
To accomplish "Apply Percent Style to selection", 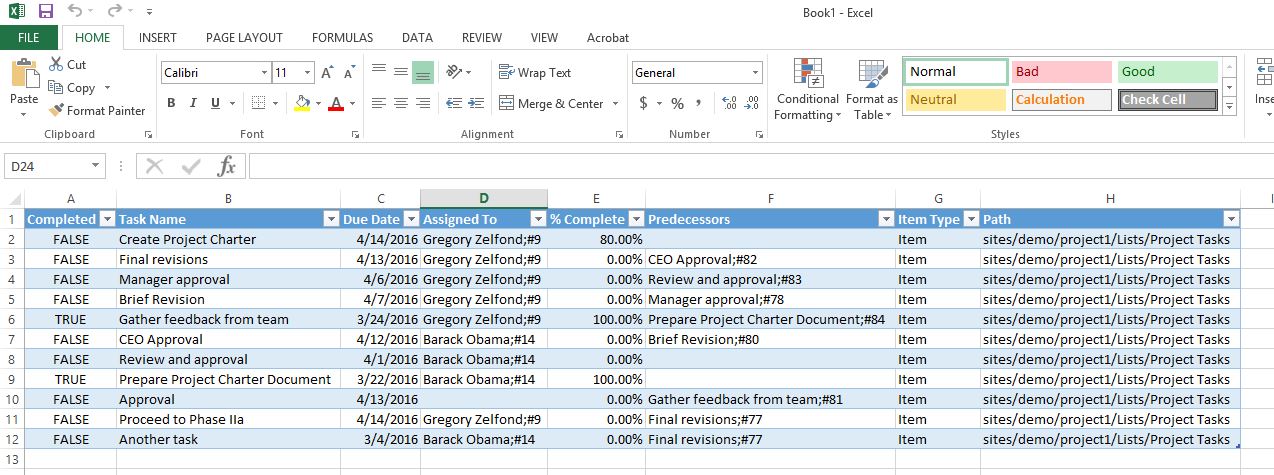I will point(677,103).
